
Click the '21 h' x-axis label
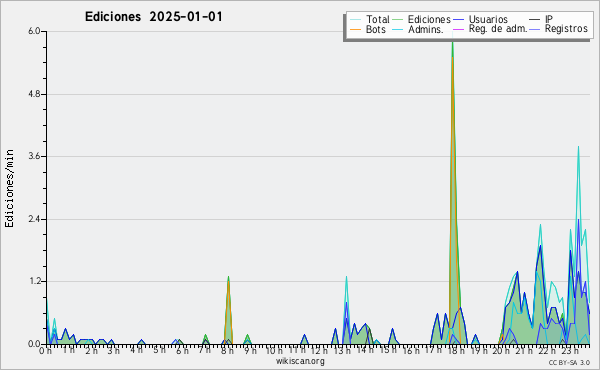(x=524, y=350)
